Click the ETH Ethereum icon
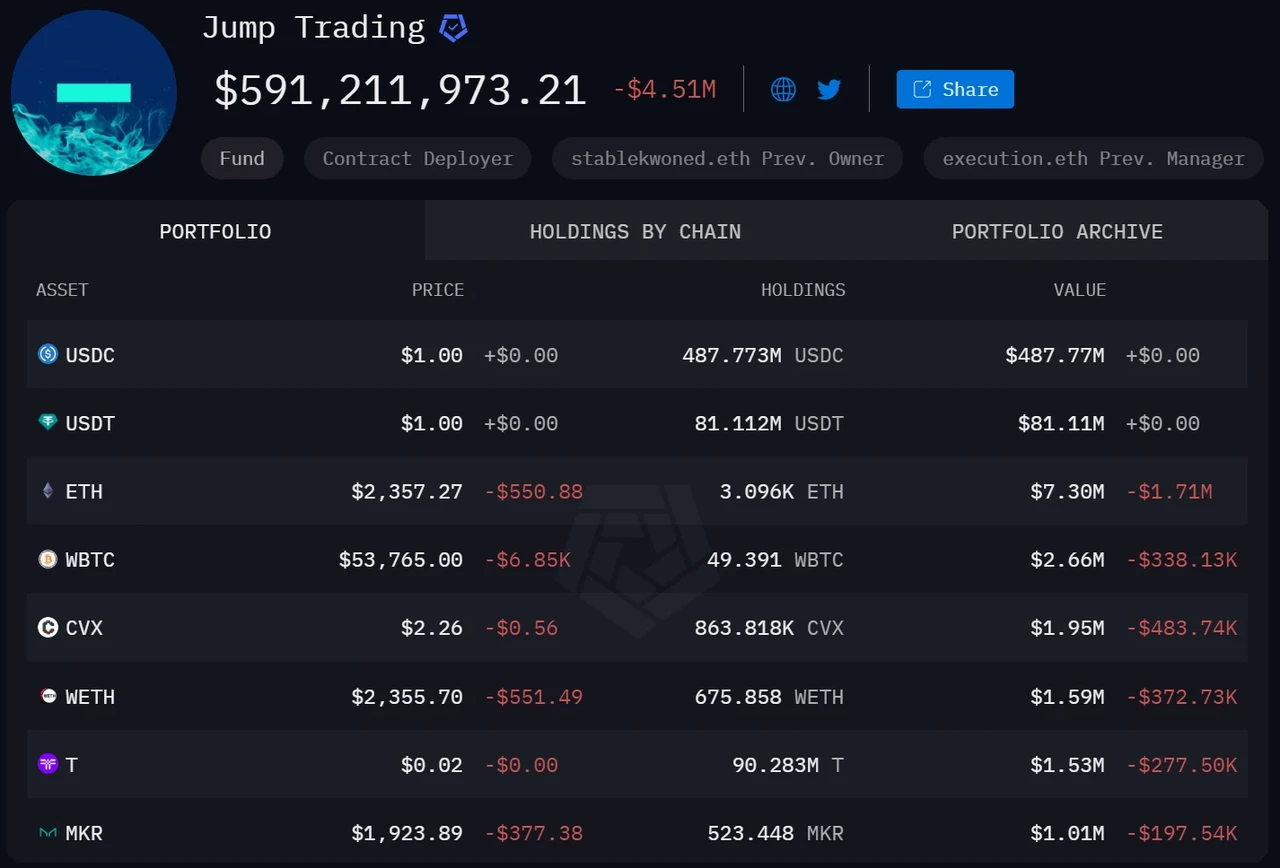 pyautogui.click(x=48, y=491)
